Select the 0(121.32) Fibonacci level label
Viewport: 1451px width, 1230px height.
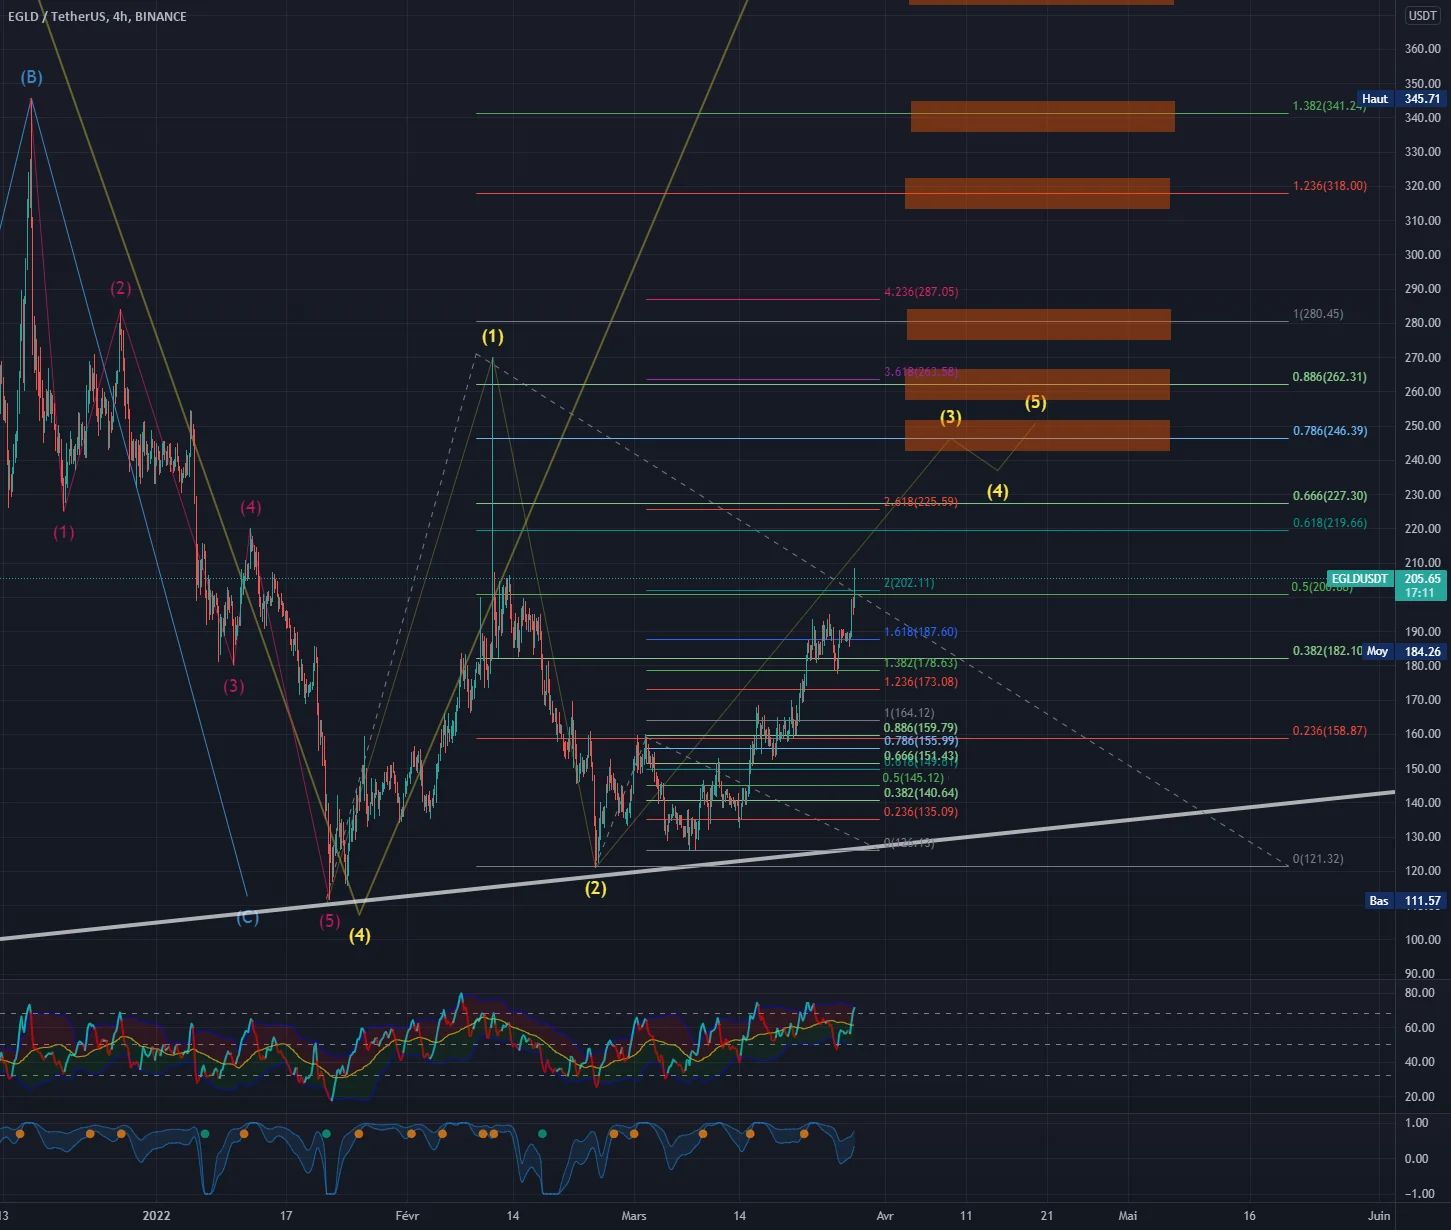click(1318, 859)
